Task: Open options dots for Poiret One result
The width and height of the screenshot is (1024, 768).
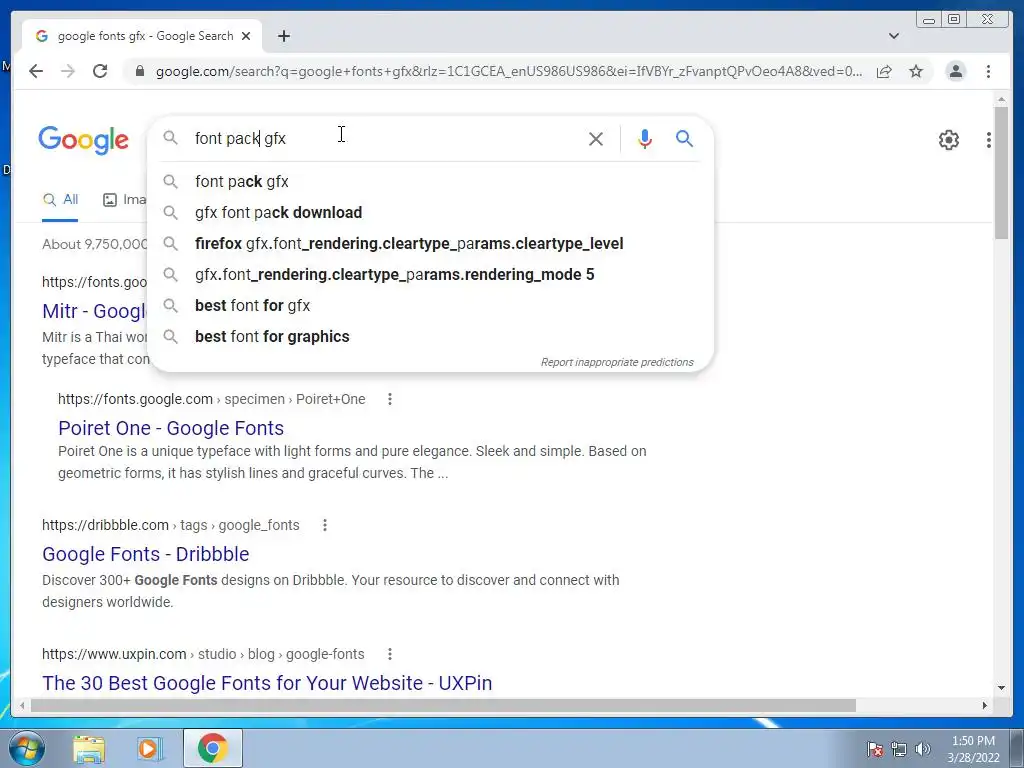Action: (x=390, y=399)
